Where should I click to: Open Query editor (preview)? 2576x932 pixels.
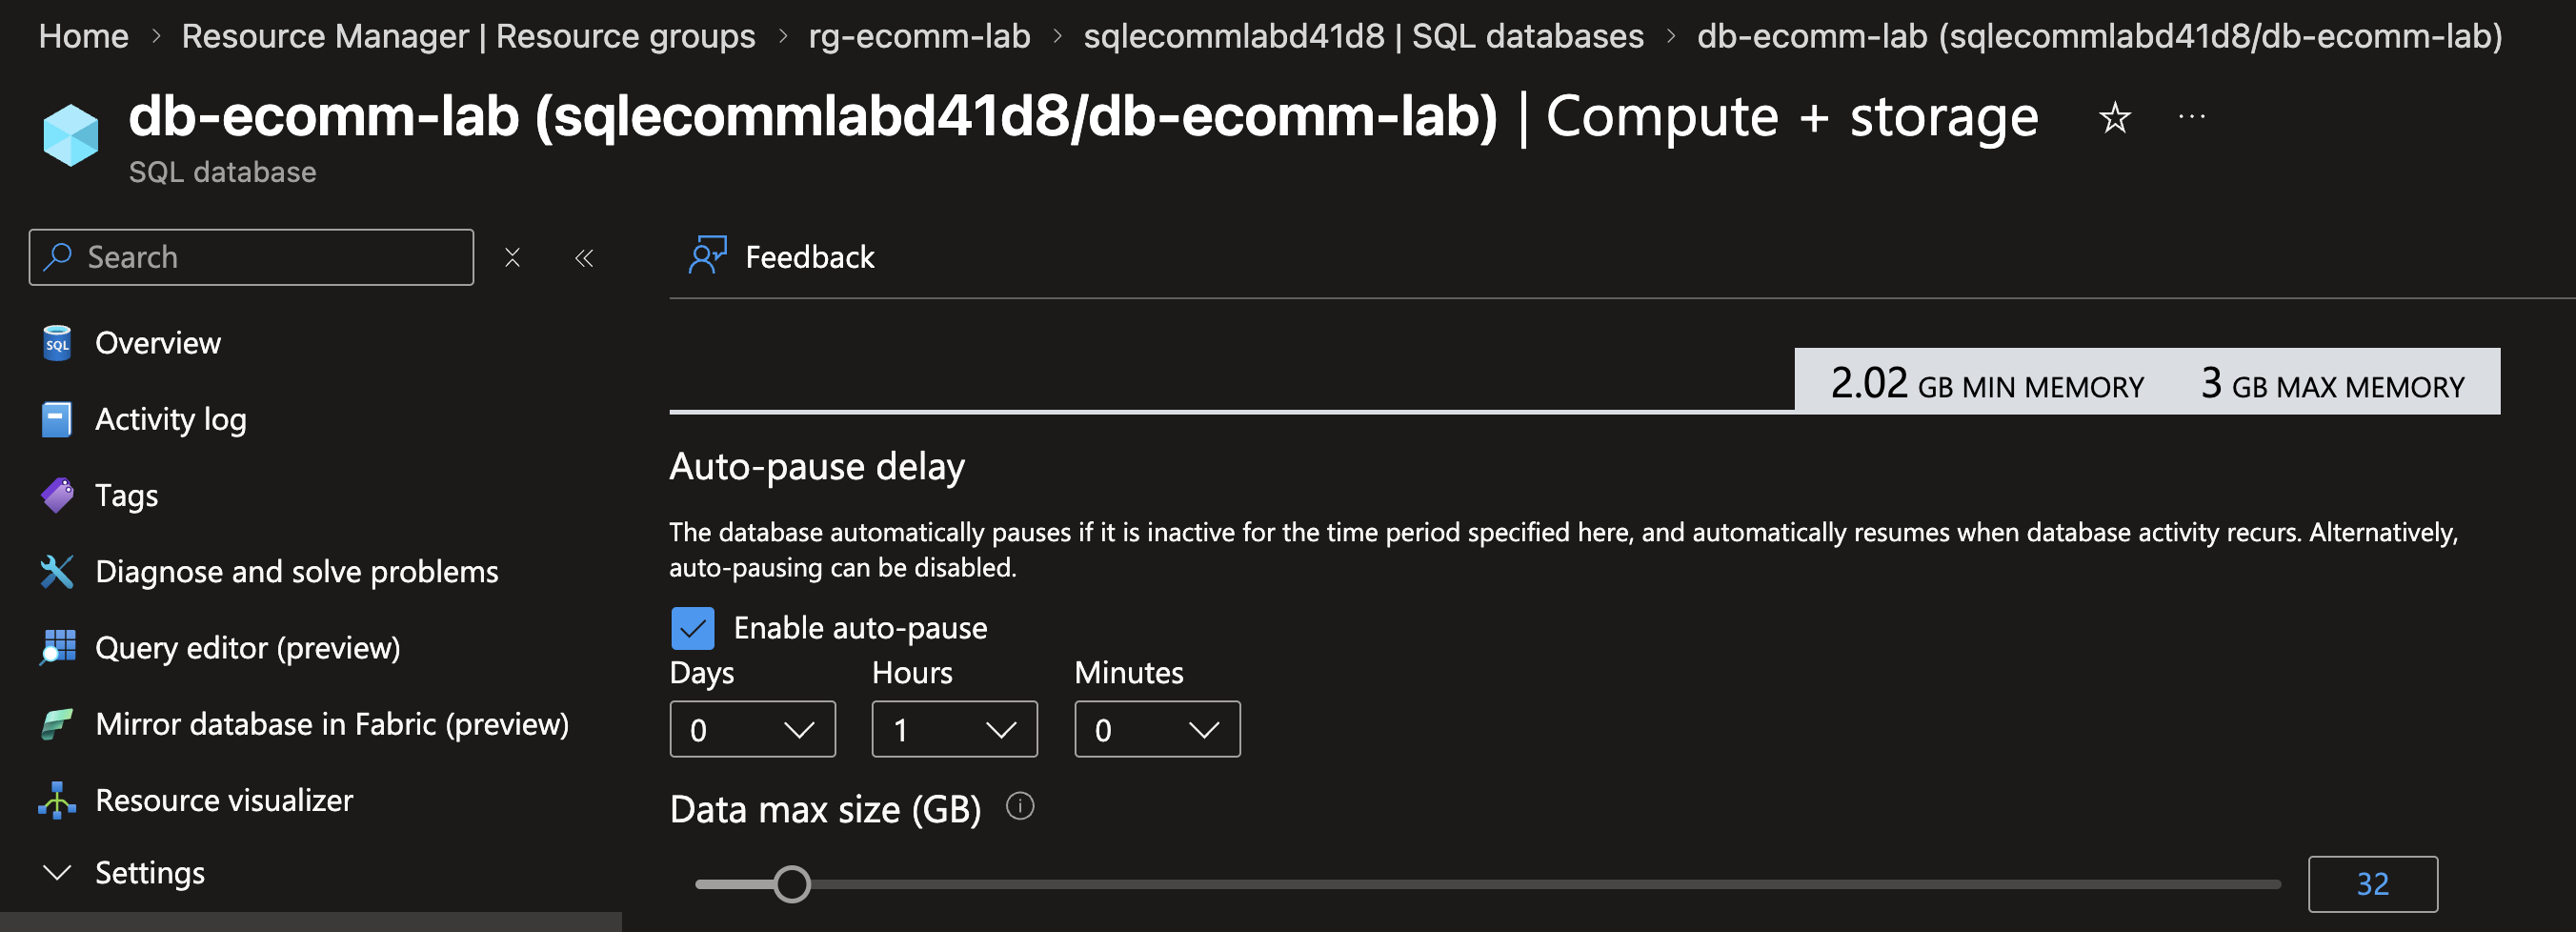pos(247,648)
